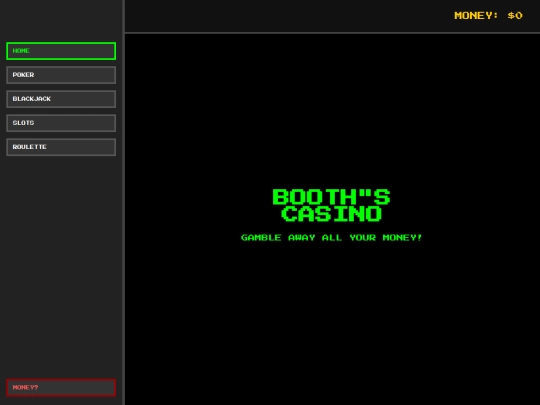
Task: Open the Blackjack game
Action: point(61,99)
